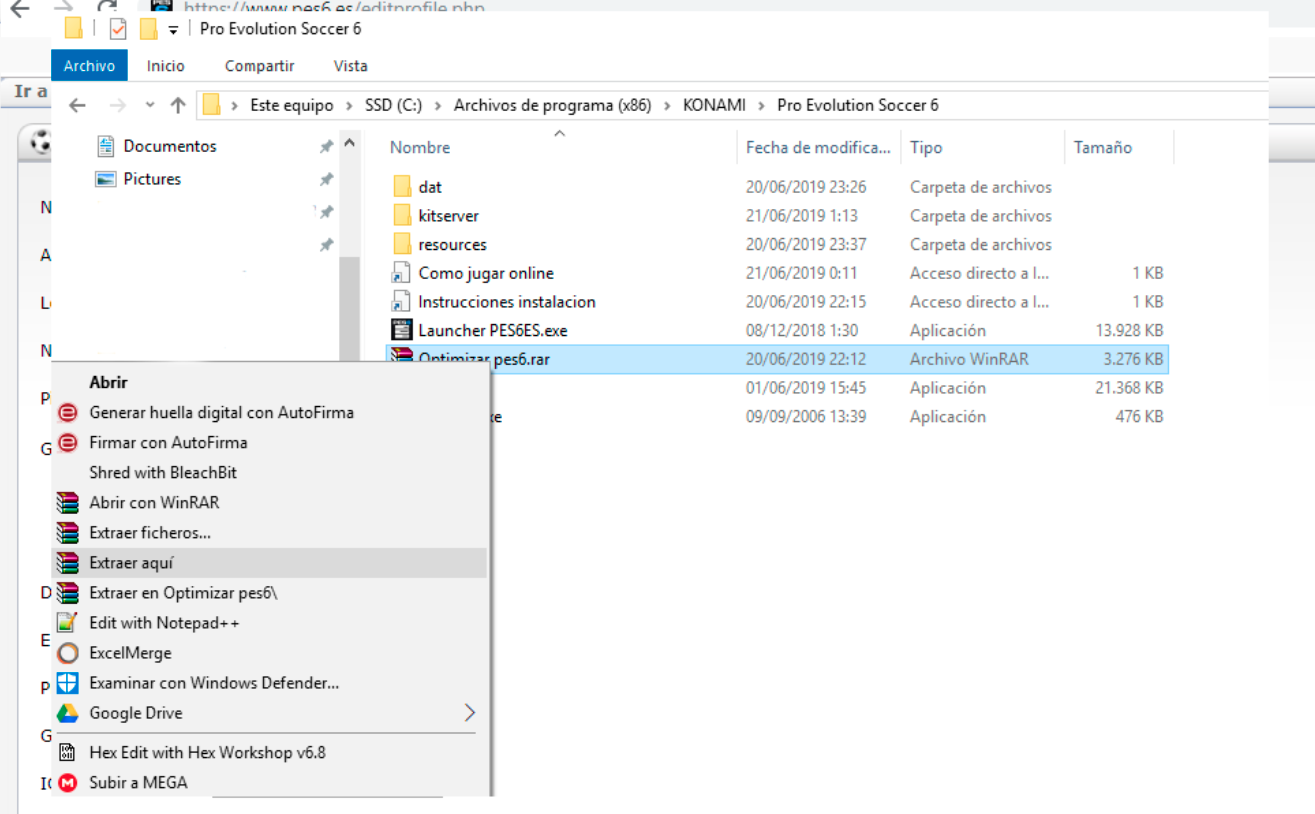Choose Shred with BleachBit
This screenshot has width=1315, height=814.
coord(269,472)
